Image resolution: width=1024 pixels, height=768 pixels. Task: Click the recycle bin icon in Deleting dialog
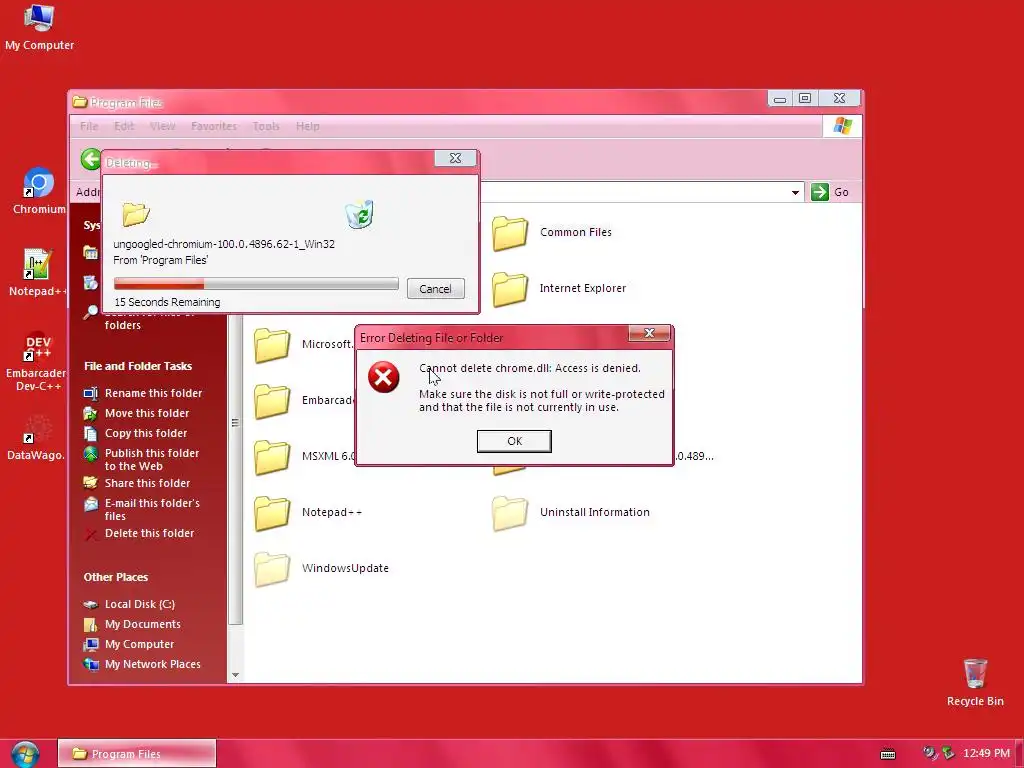click(x=359, y=214)
